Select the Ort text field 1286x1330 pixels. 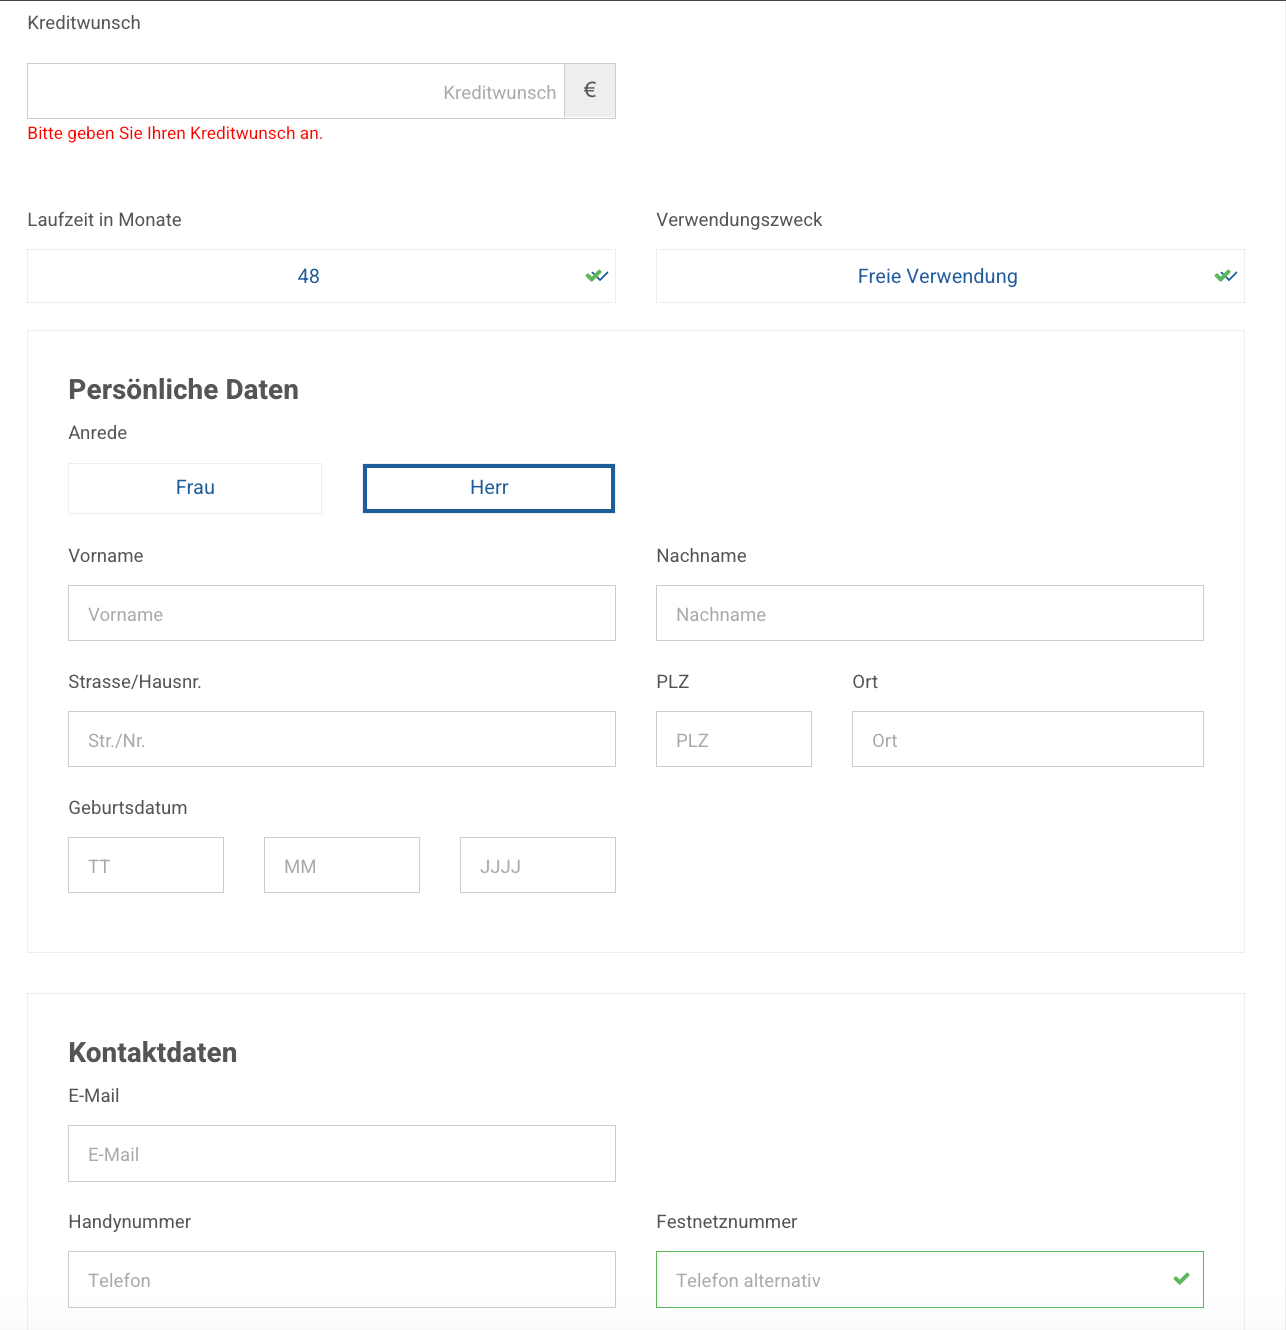click(1027, 739)
